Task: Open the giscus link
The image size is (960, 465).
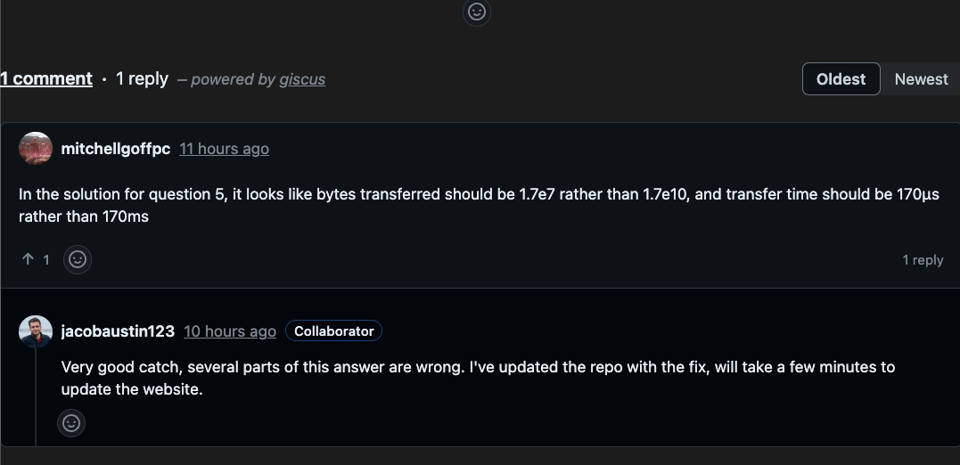Action: pyautogui.click(x=301, y=80)
